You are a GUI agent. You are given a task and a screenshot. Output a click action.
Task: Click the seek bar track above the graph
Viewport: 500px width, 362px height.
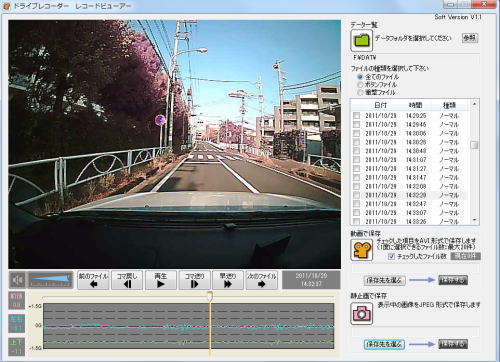[x=188, y=296]
